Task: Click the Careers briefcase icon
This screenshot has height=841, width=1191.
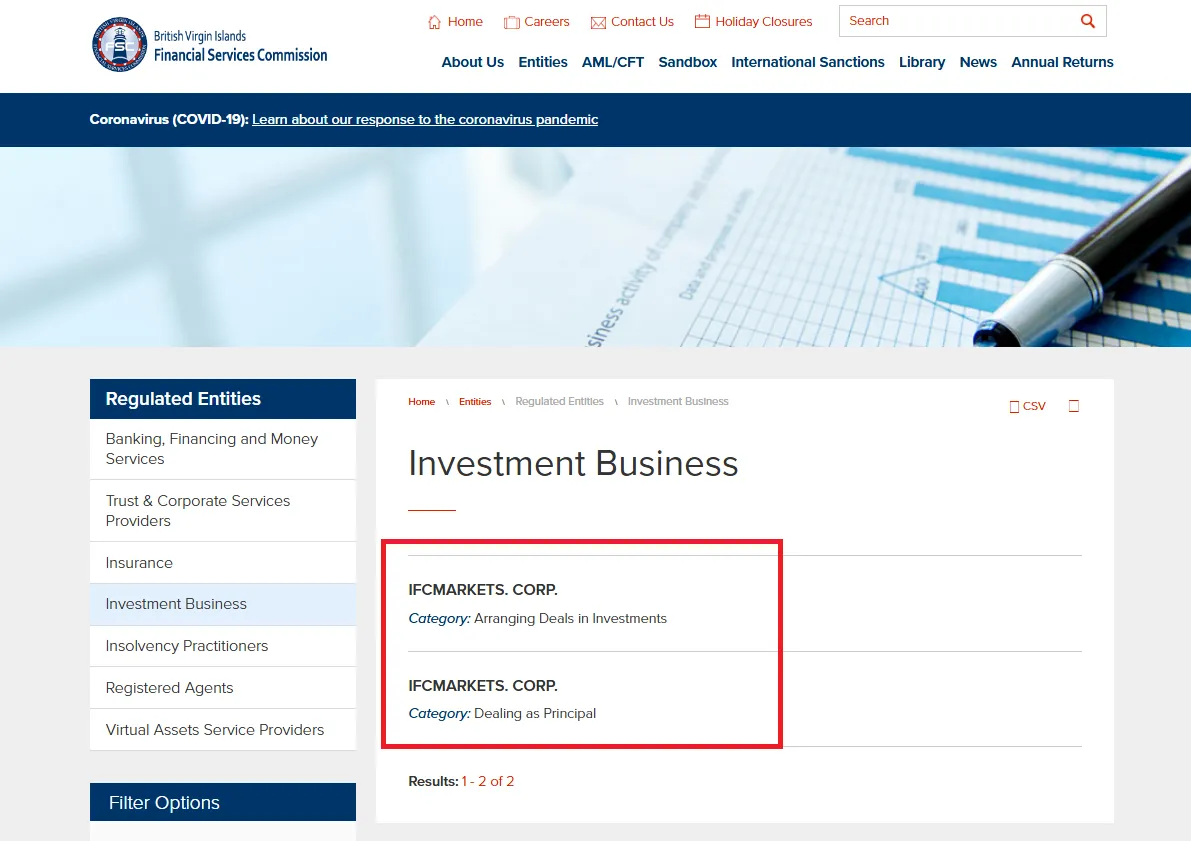Action: click(511, 22)
